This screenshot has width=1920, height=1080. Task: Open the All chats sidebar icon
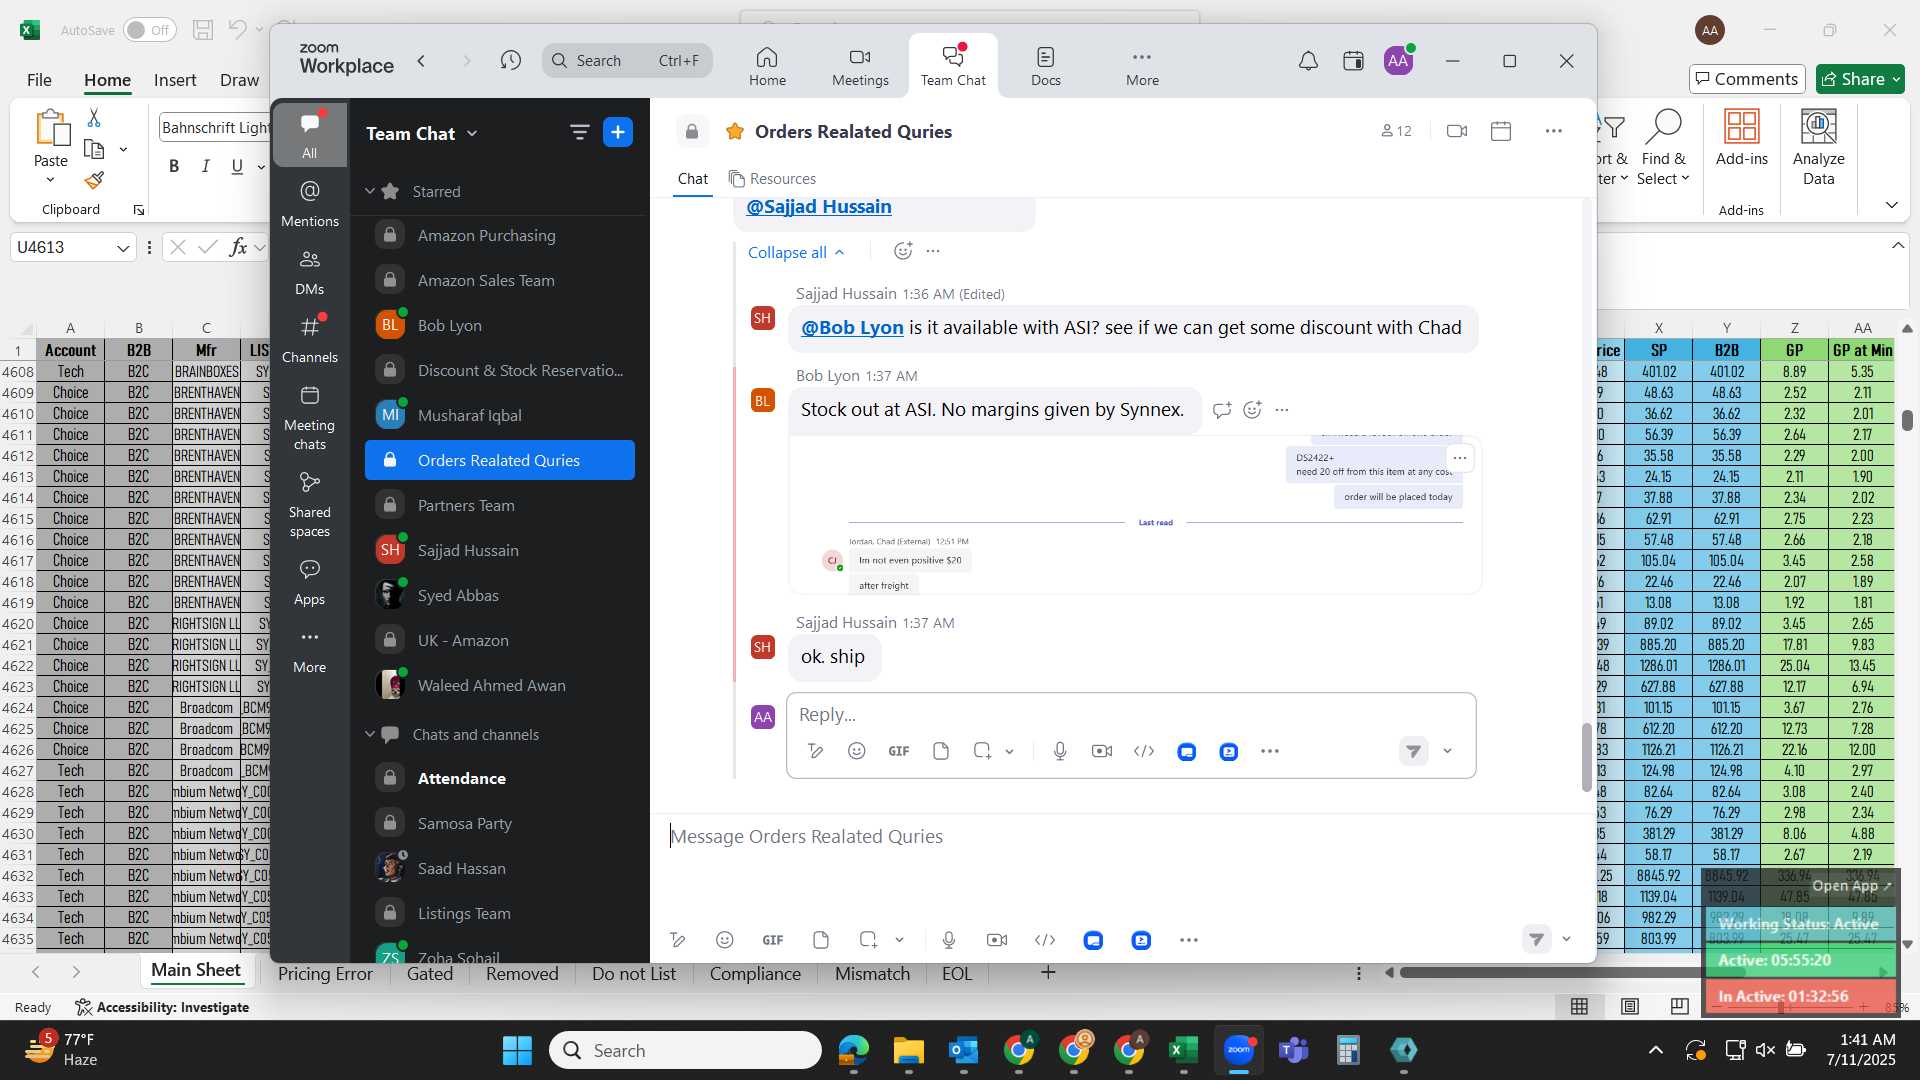310,134
